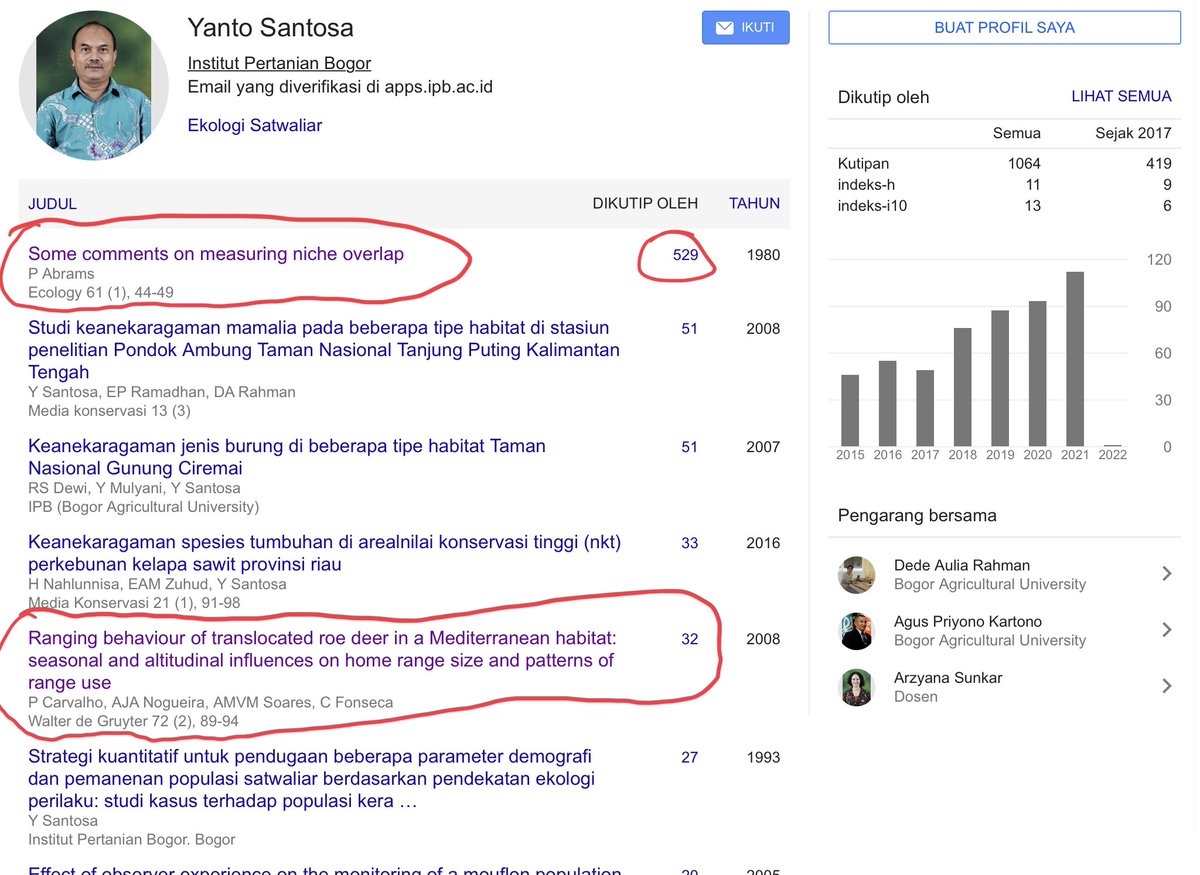View 27 citations for the 1993 article
The height and width of the screenshot is (875, 1200).
point(689,757)
